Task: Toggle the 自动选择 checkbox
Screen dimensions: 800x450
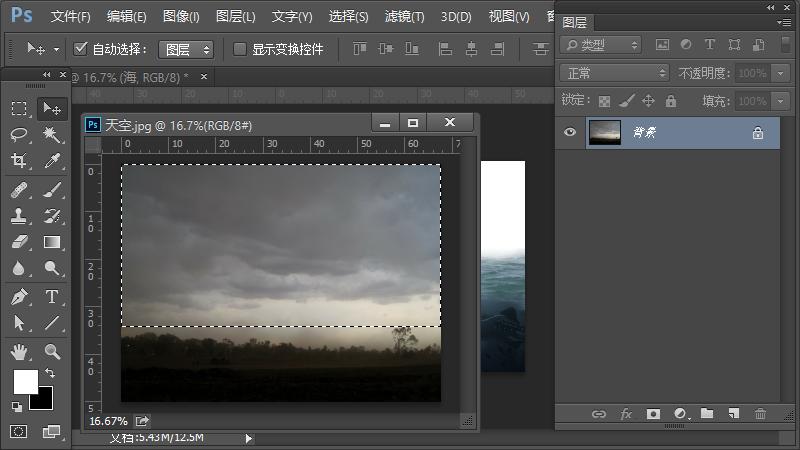Action: [81, 49]
